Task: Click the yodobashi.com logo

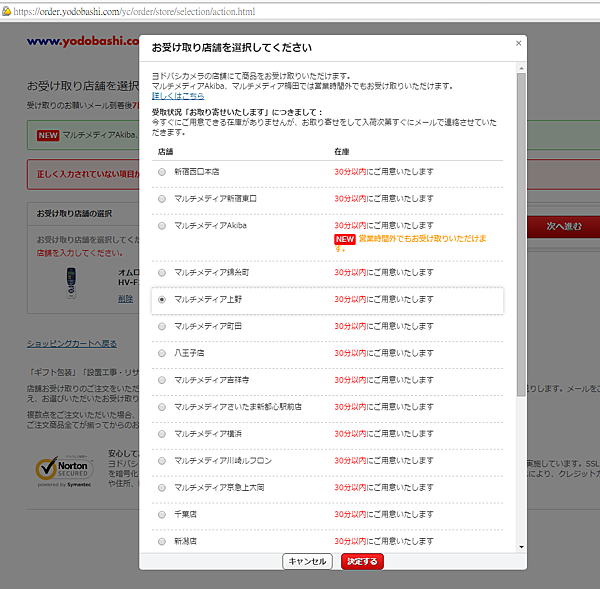Action: pyautogui.click(x=83, y=41)
